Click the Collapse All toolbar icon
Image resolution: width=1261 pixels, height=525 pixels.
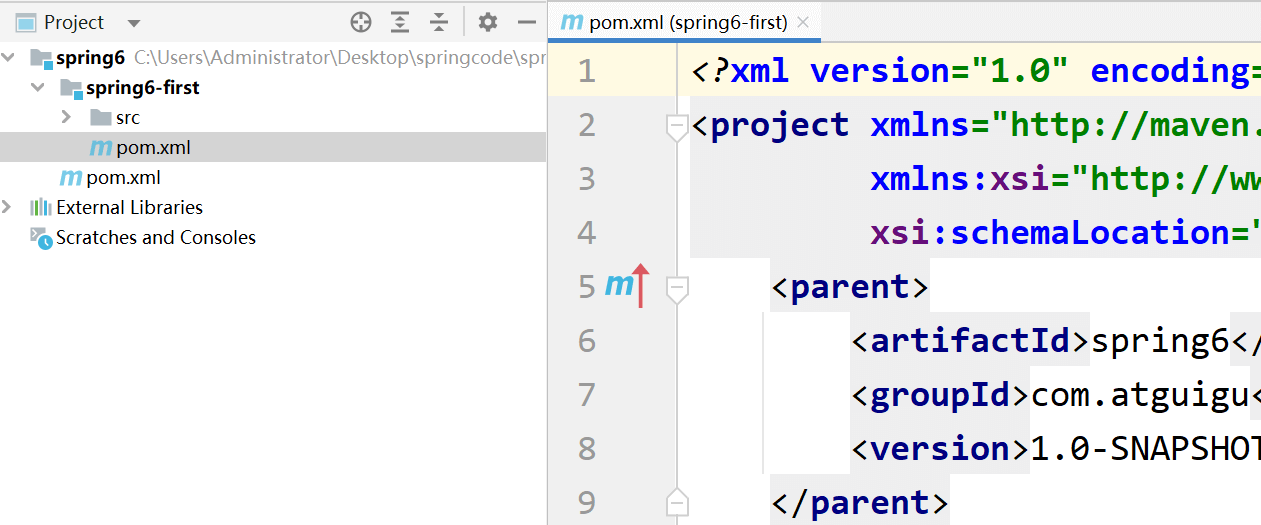pyautogui.click(x=439, y=22)
